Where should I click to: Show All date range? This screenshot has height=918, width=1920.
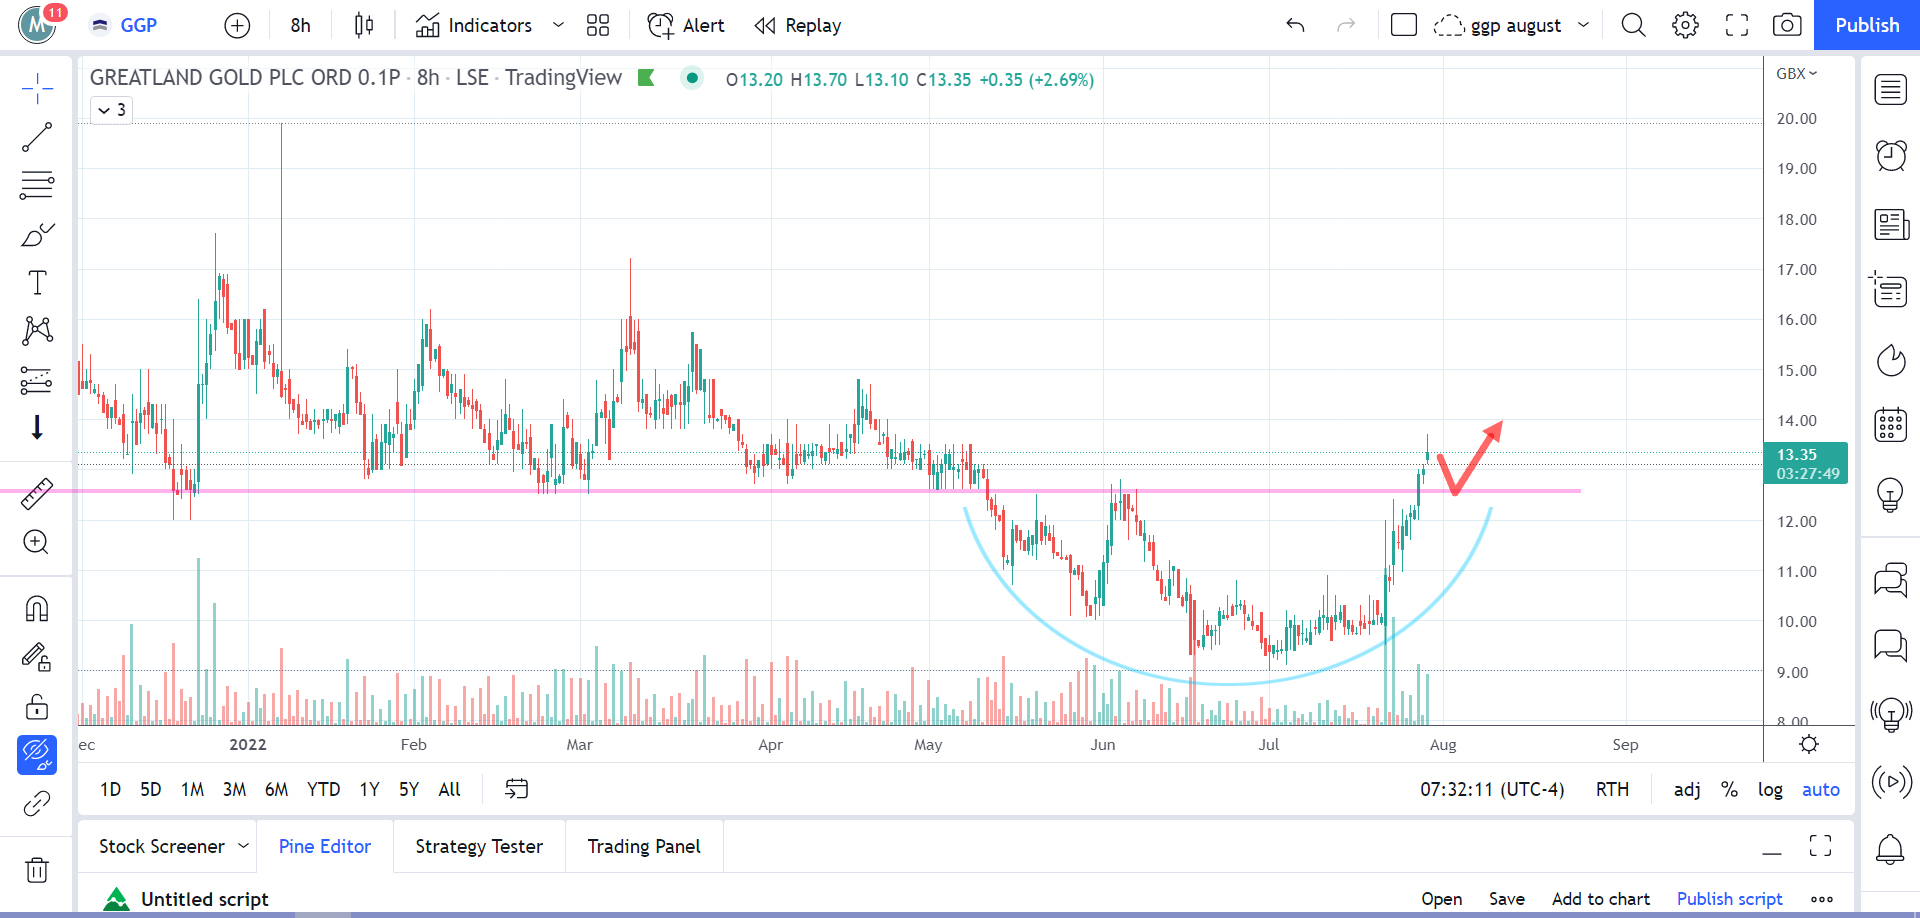point(450,789)
